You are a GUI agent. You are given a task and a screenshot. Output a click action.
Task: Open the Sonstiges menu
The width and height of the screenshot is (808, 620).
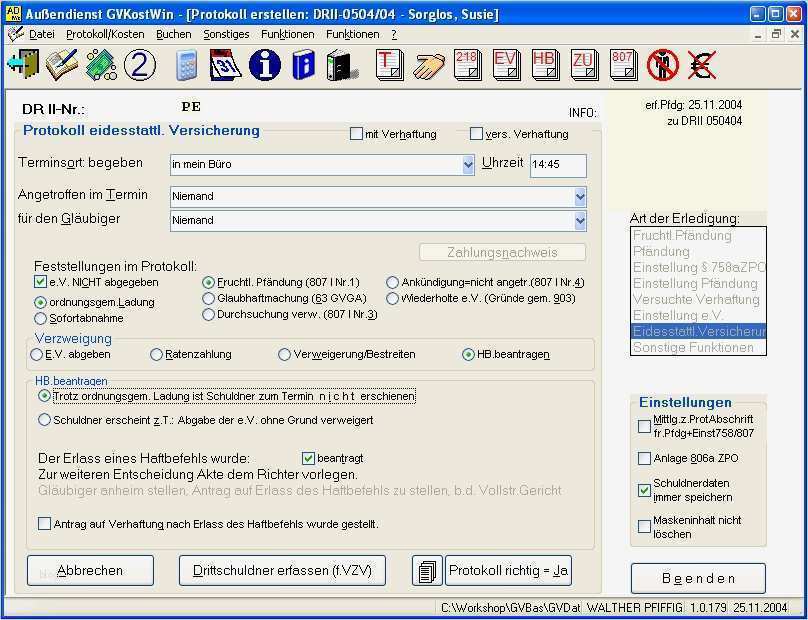[226, 34]
